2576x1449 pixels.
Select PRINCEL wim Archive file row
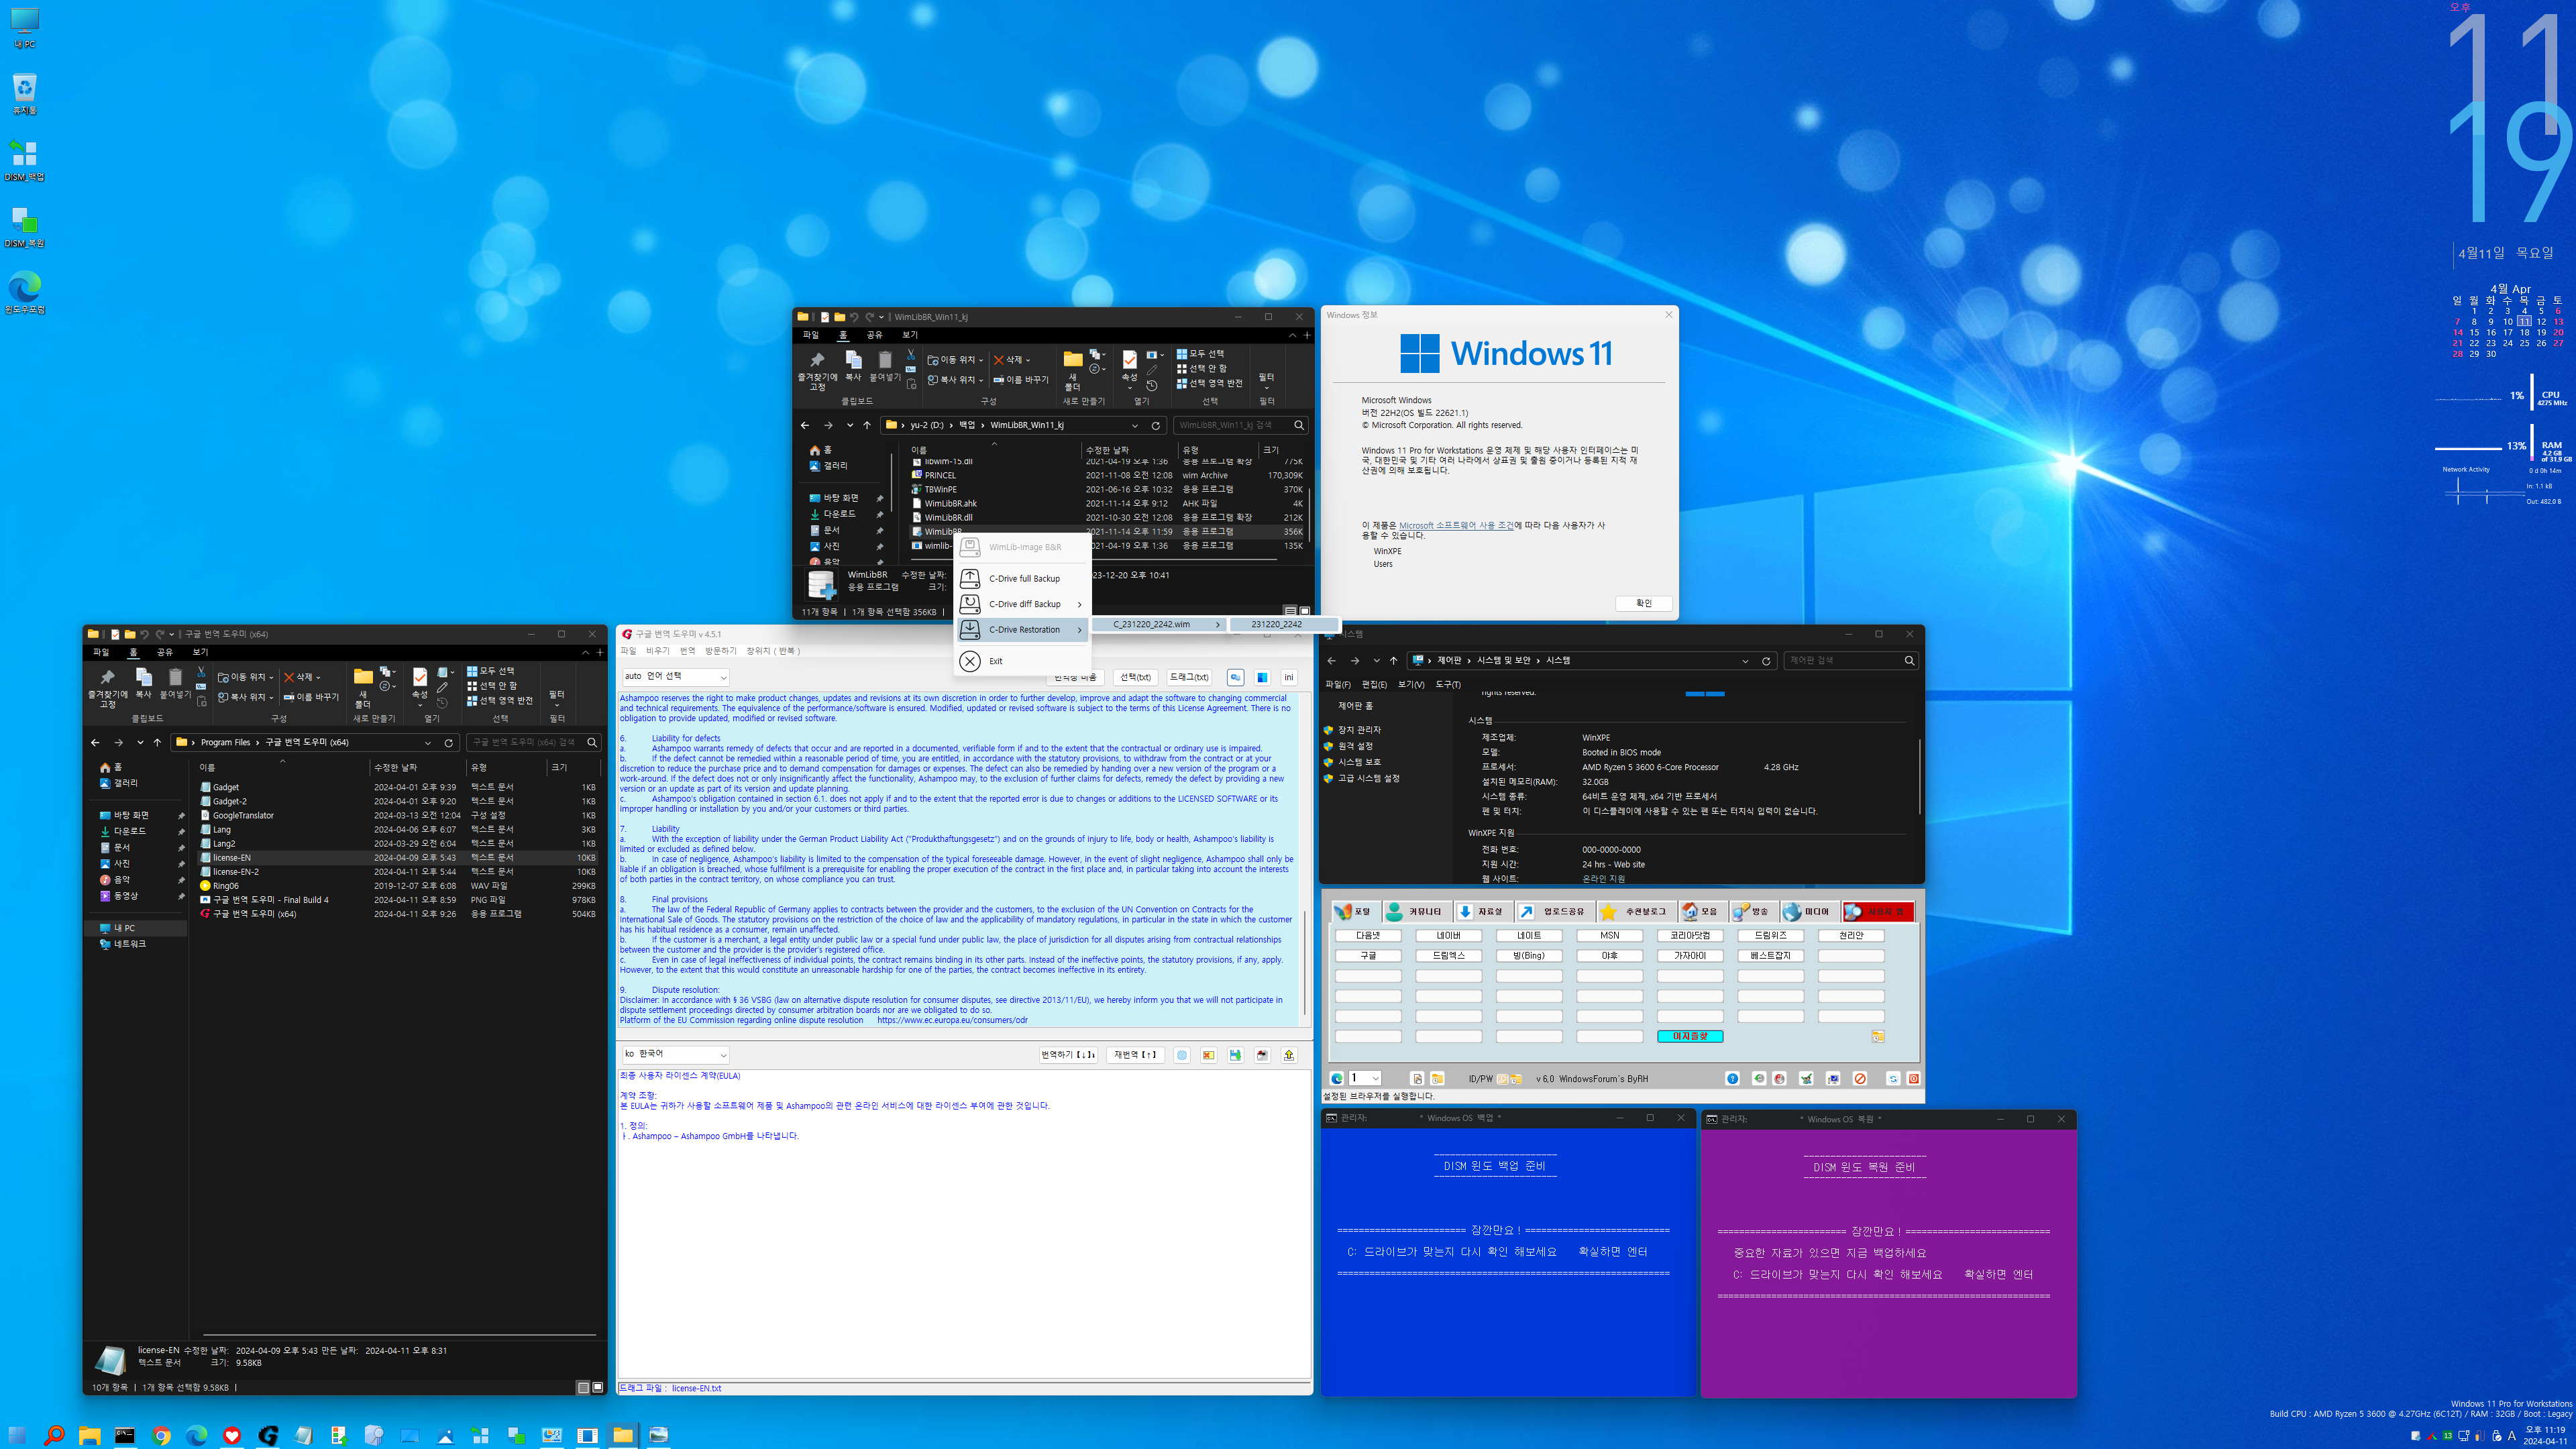1107,475
